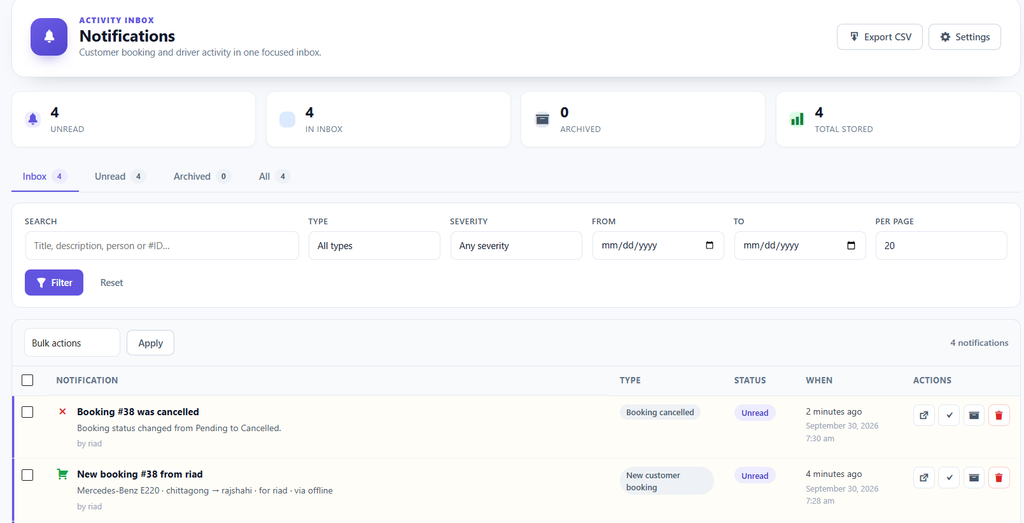The width and height of the screenshot is (1024, 523).
Task: Click the From date mm/dd/yyyy field
Action: (x=658, y=246)
